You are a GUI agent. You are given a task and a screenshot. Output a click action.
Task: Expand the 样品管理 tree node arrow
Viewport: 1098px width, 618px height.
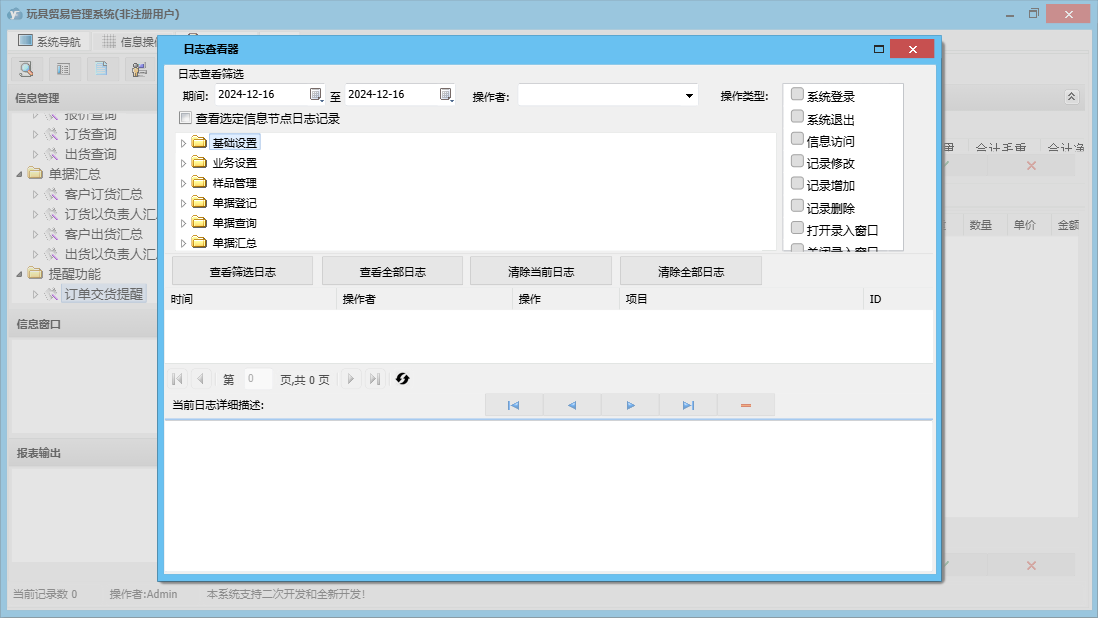(x=183, y=183)
